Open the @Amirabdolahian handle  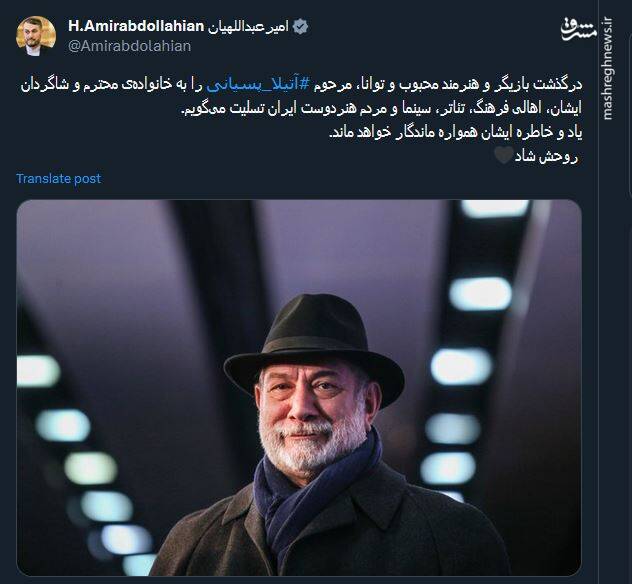(x=129, y=46)
